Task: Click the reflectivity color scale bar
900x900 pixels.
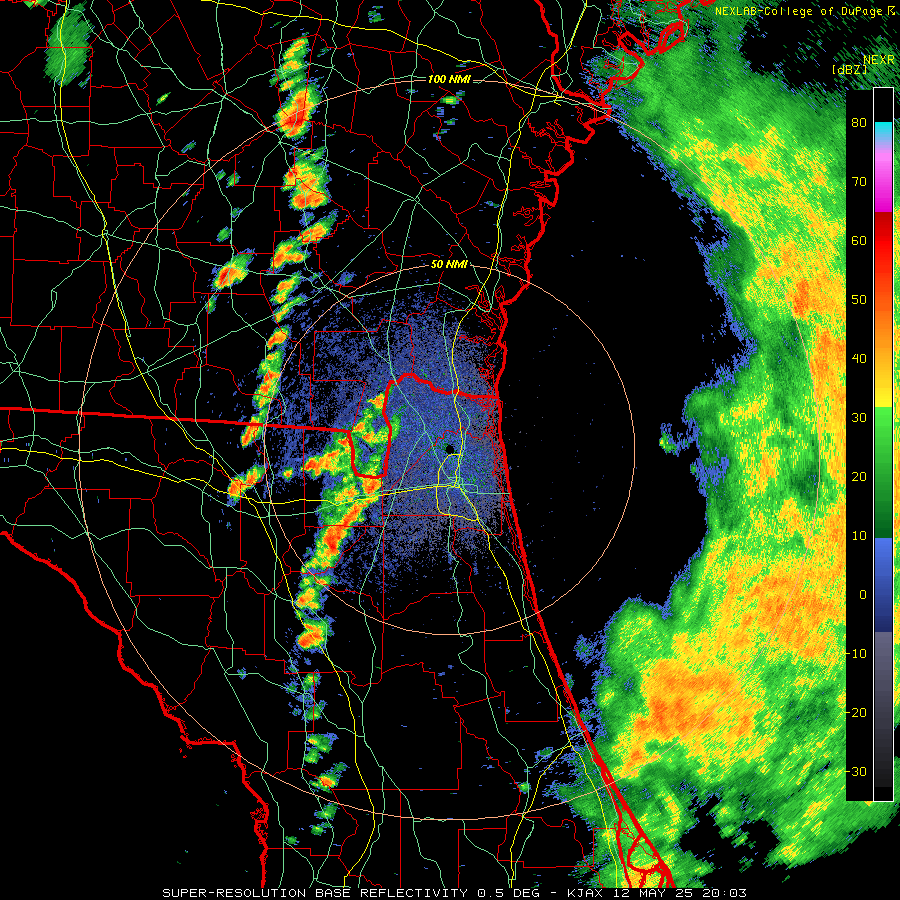Action: click(883, 444)
